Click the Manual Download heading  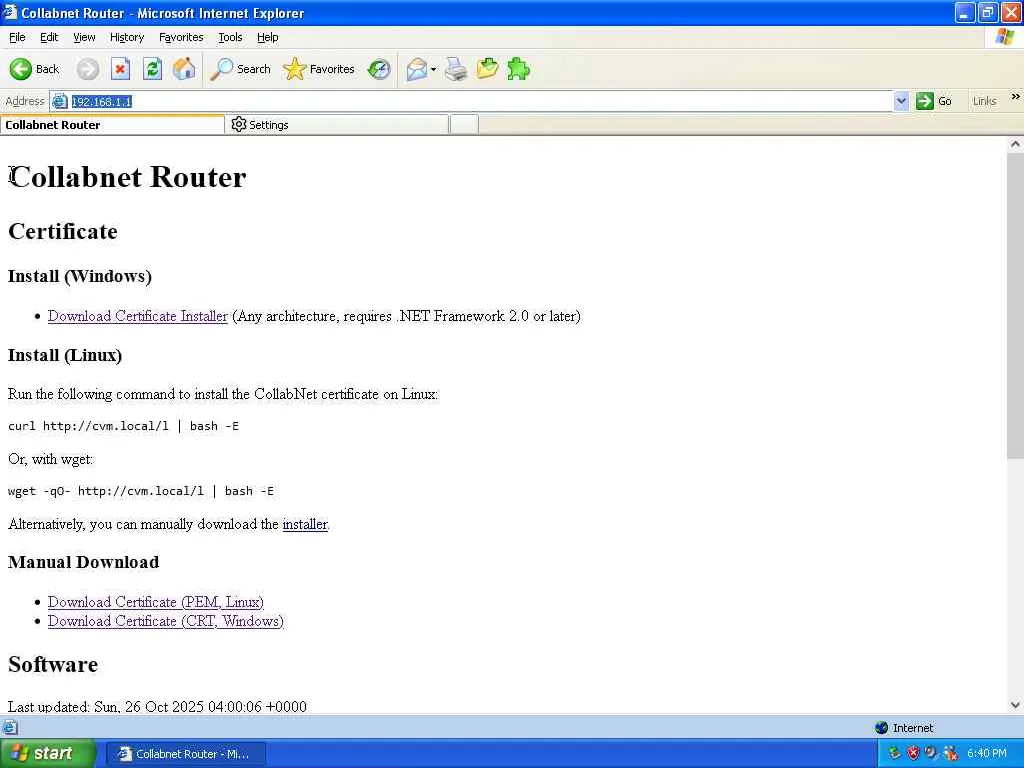[x=84, y=562]
